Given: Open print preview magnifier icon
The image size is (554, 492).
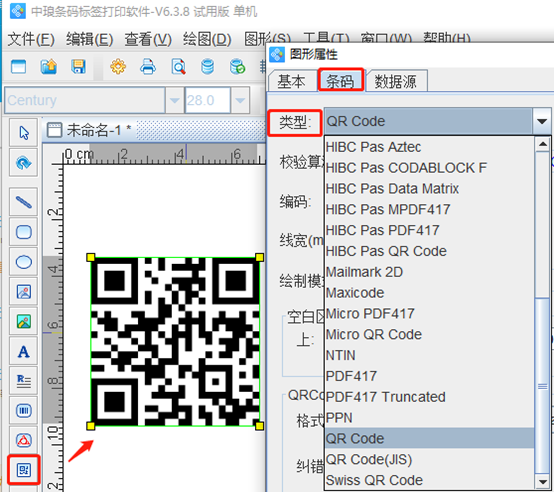Looking at the screenshot, I should [178, 66].
